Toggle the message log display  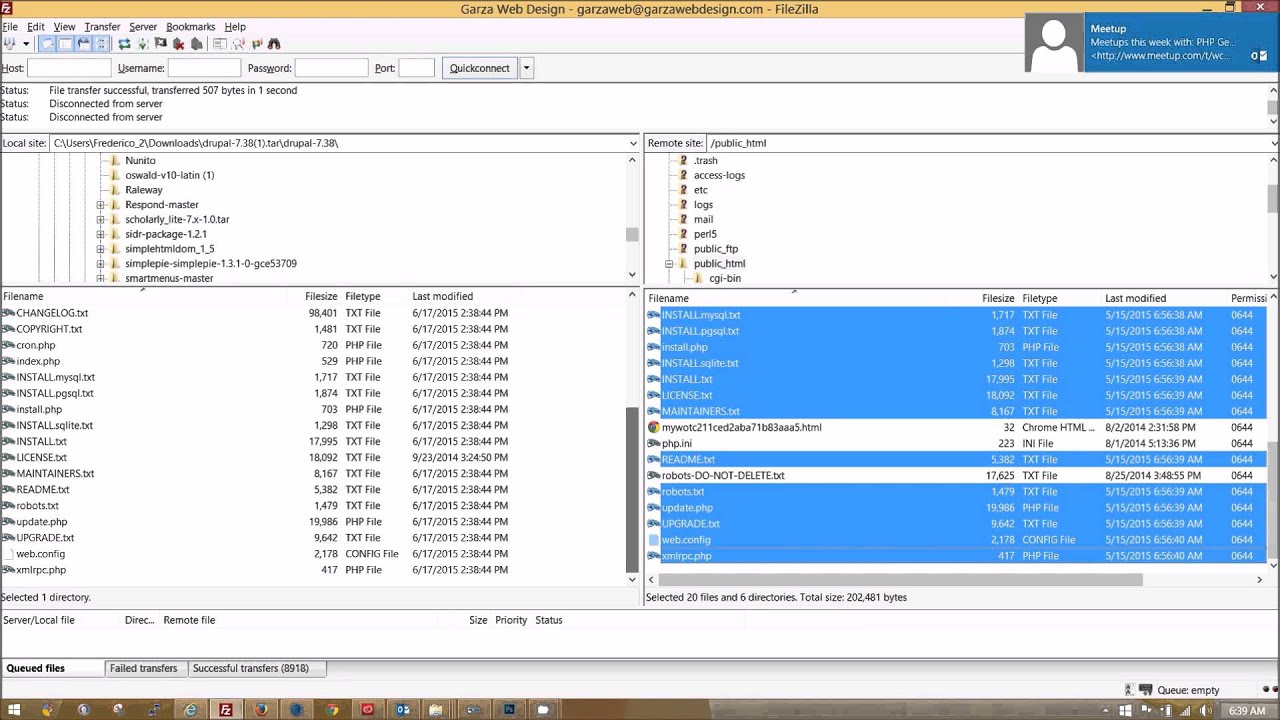pyautogui.click(x=47, y=44)
